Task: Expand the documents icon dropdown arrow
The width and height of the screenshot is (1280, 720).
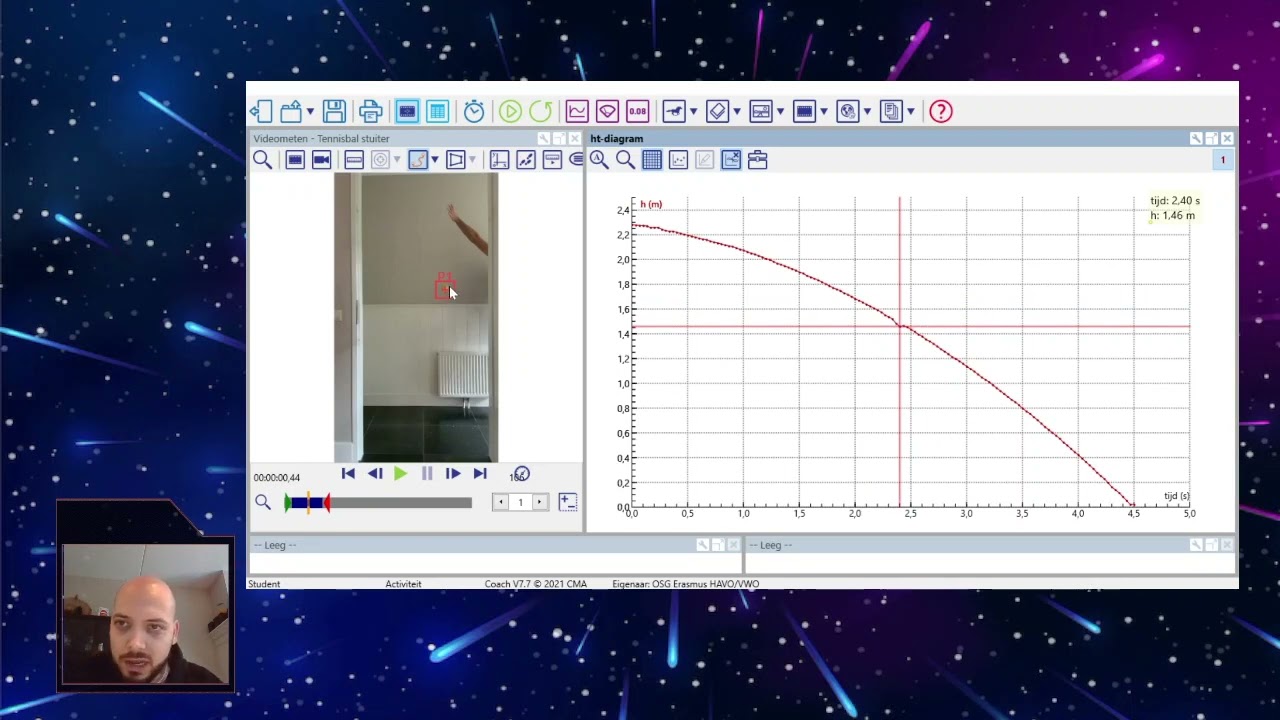Action: [911, 111]
